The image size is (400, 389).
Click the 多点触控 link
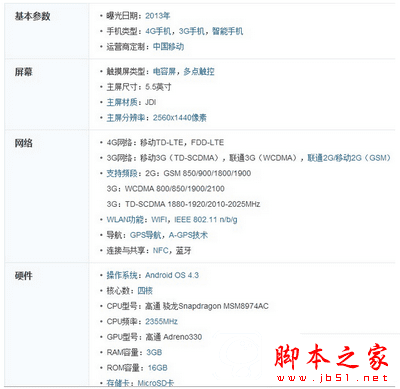click(199, 71)
